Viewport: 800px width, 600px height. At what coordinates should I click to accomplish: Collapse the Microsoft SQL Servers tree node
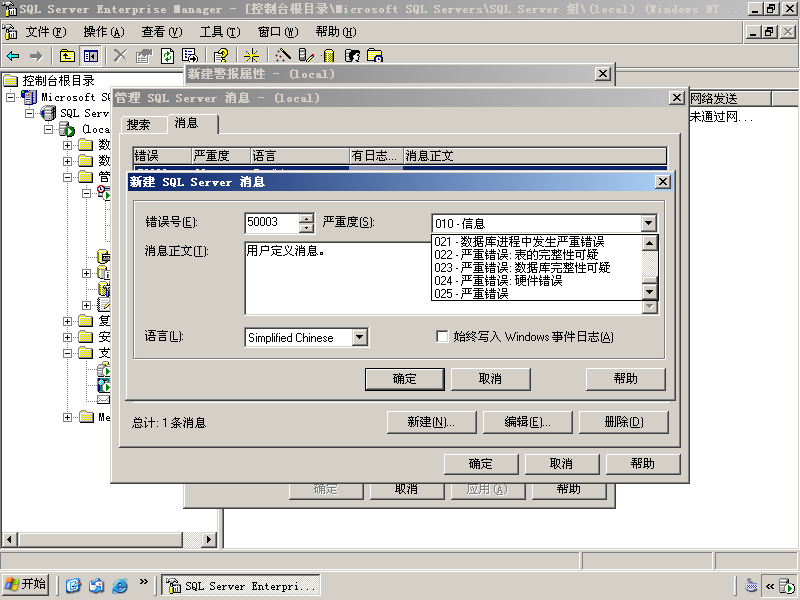click(x=10, y=97)
